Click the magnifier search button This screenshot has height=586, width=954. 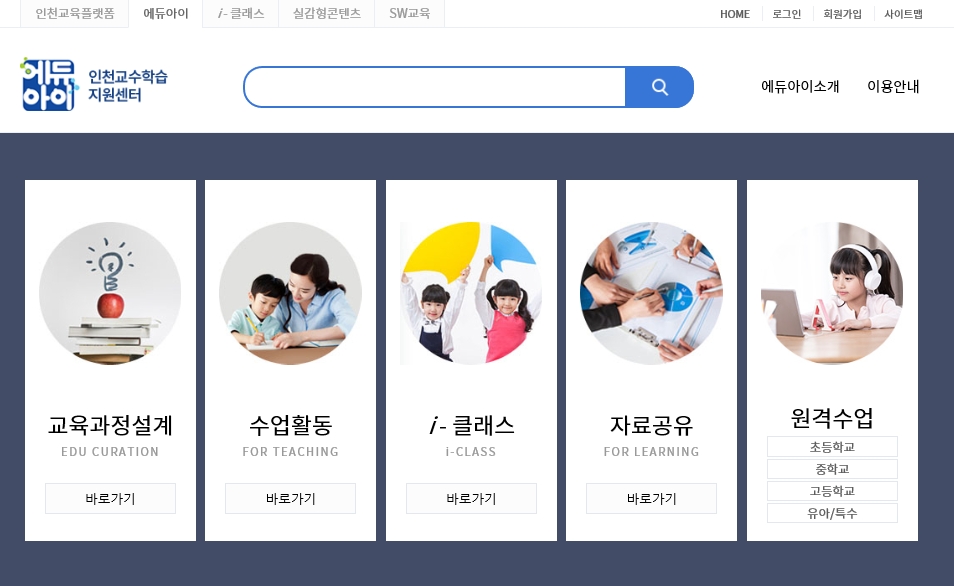tap(660, 87)
